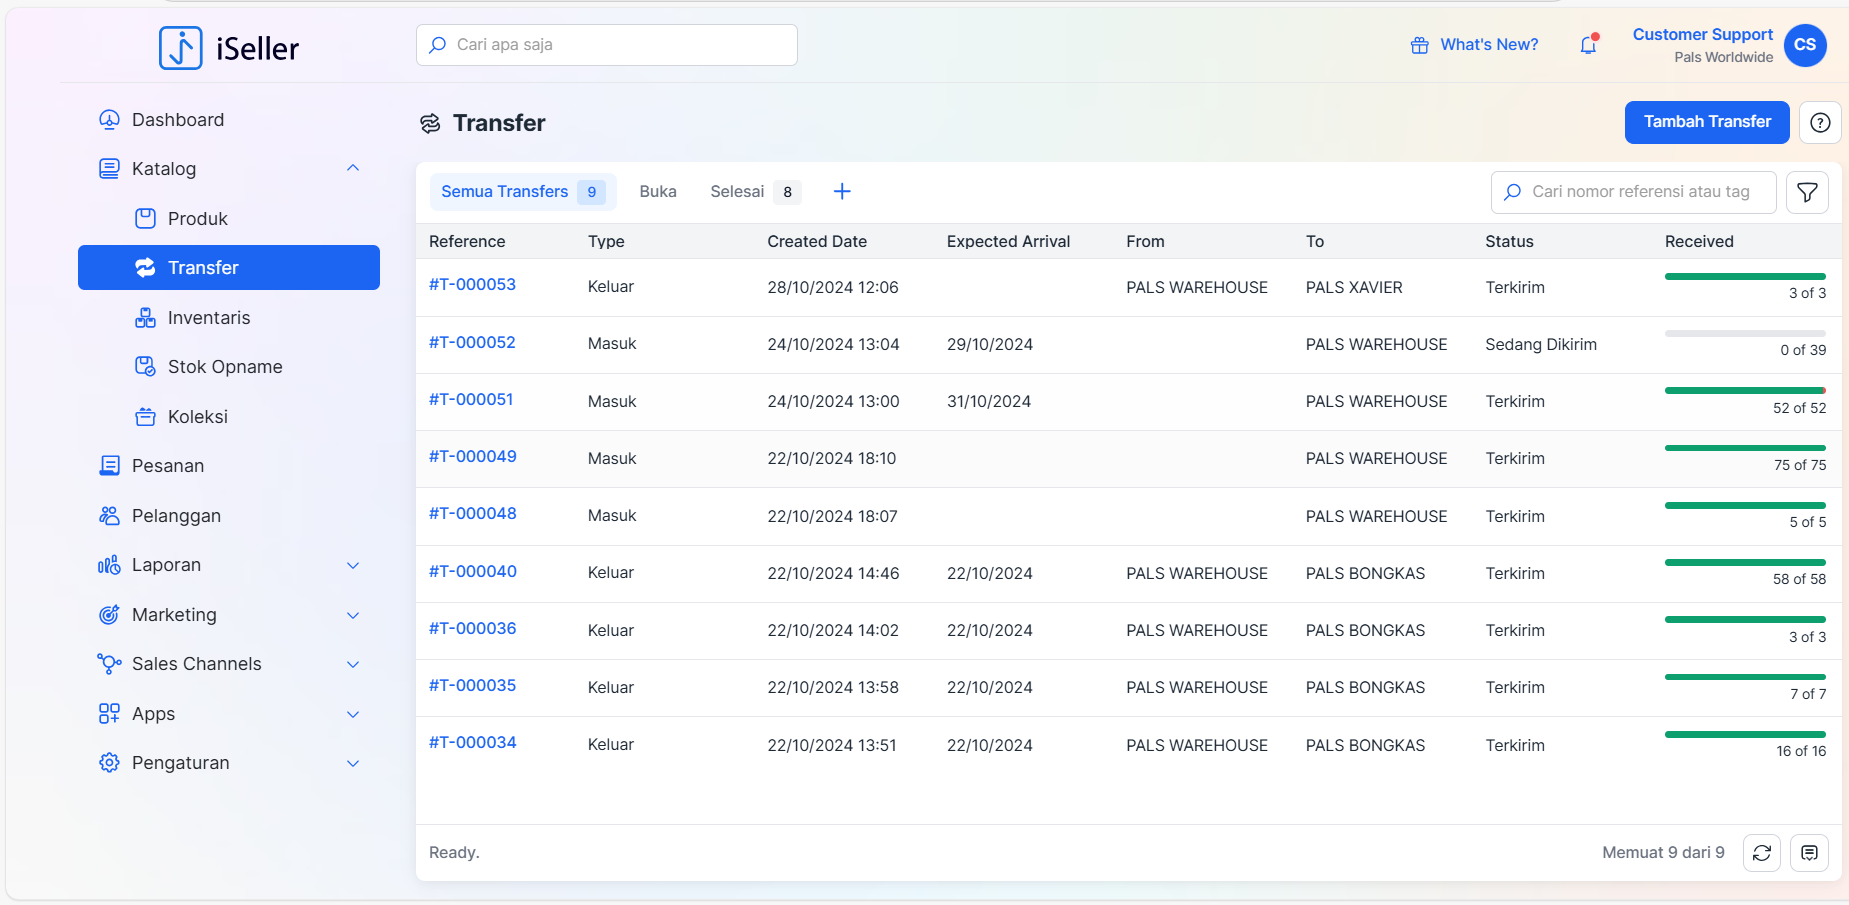Click the Marketing target icon
1849x905 pixels.
point(109,615)
